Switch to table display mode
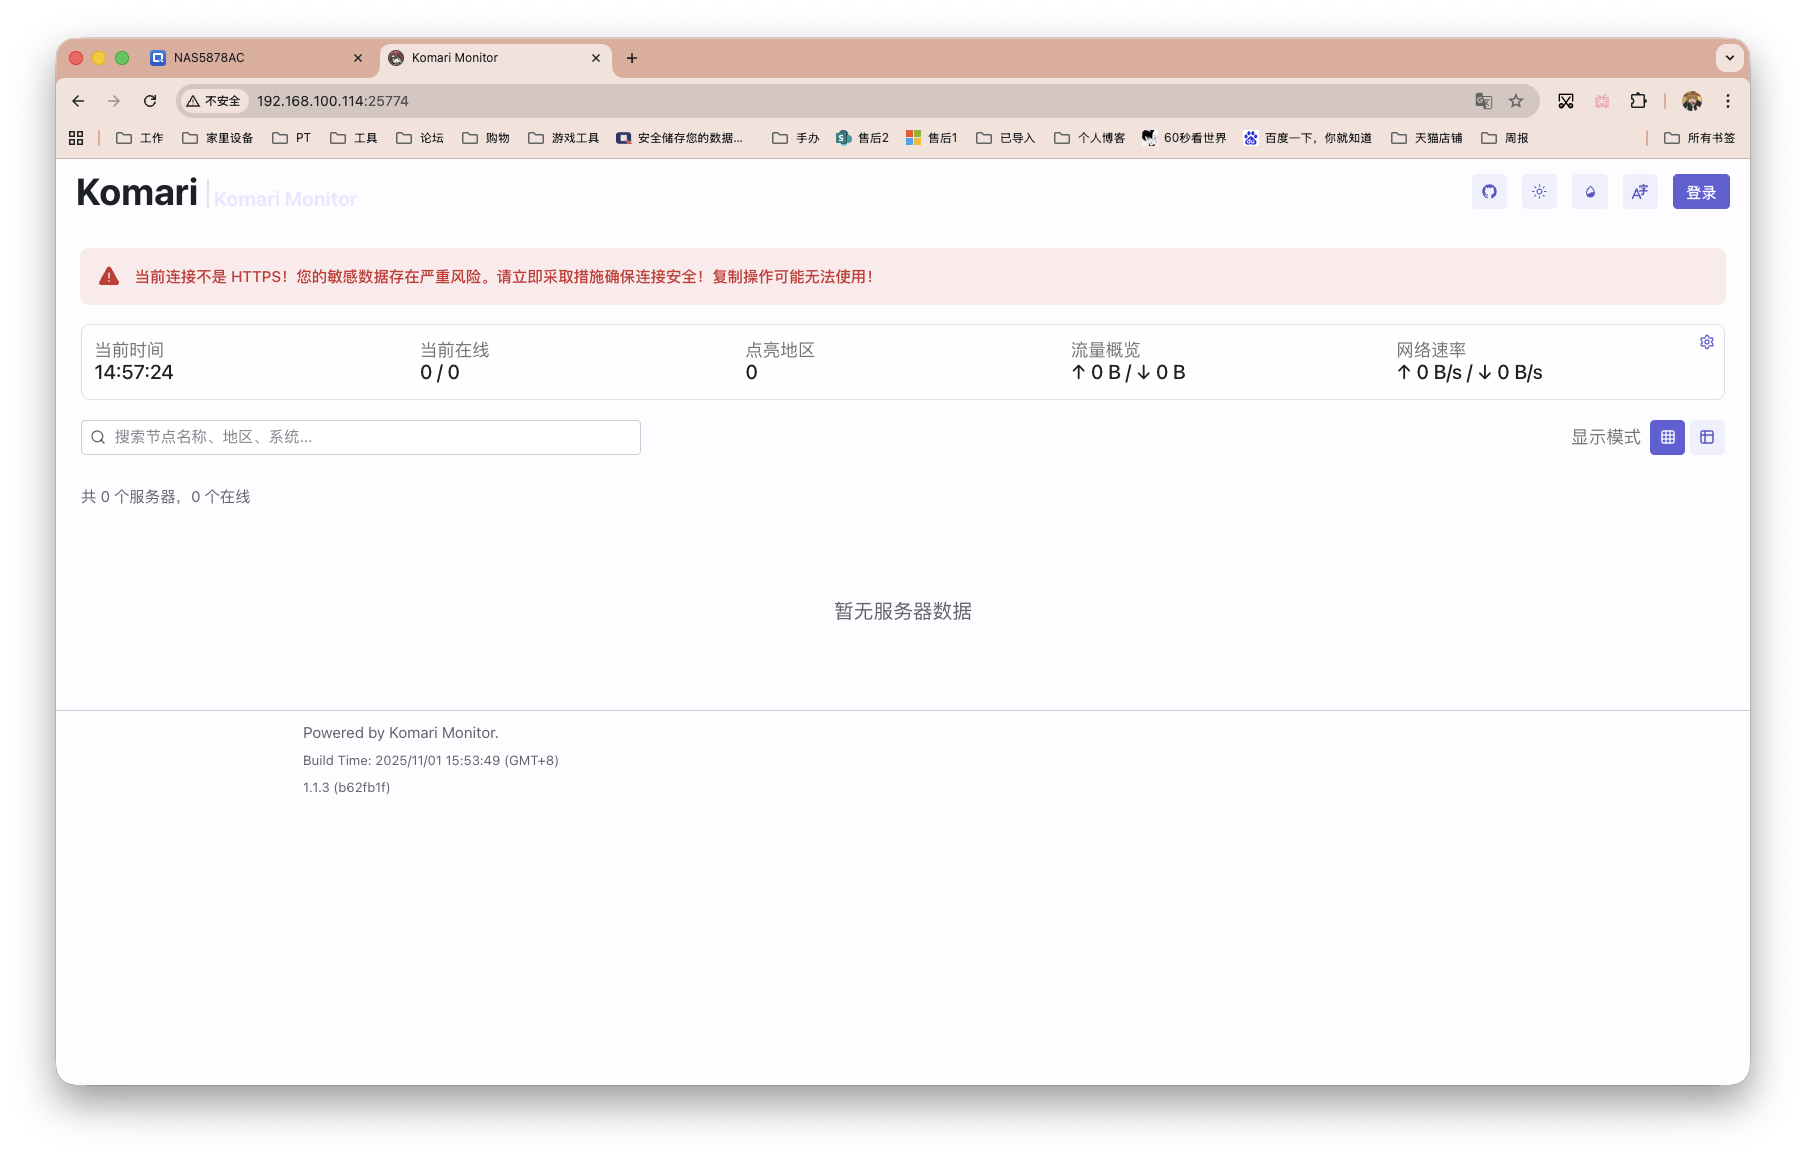Image resolution: width=1806 pixels, height=1159 pixels. (x=1707, y=437)
